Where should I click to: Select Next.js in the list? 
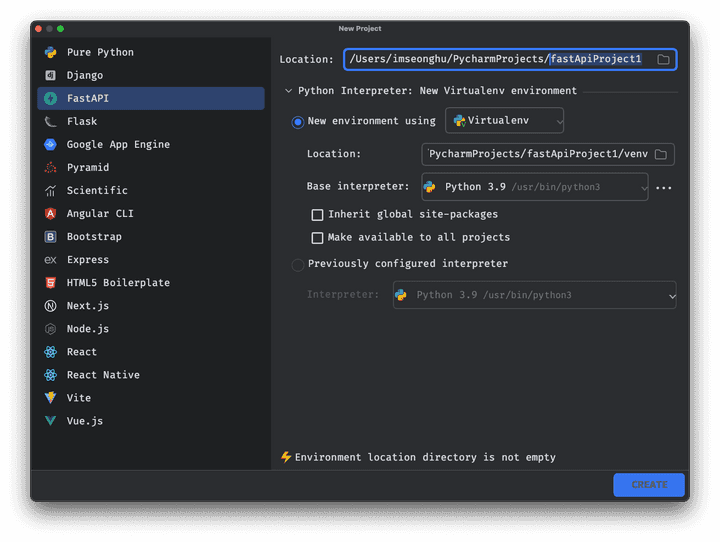tap(151, 306)
